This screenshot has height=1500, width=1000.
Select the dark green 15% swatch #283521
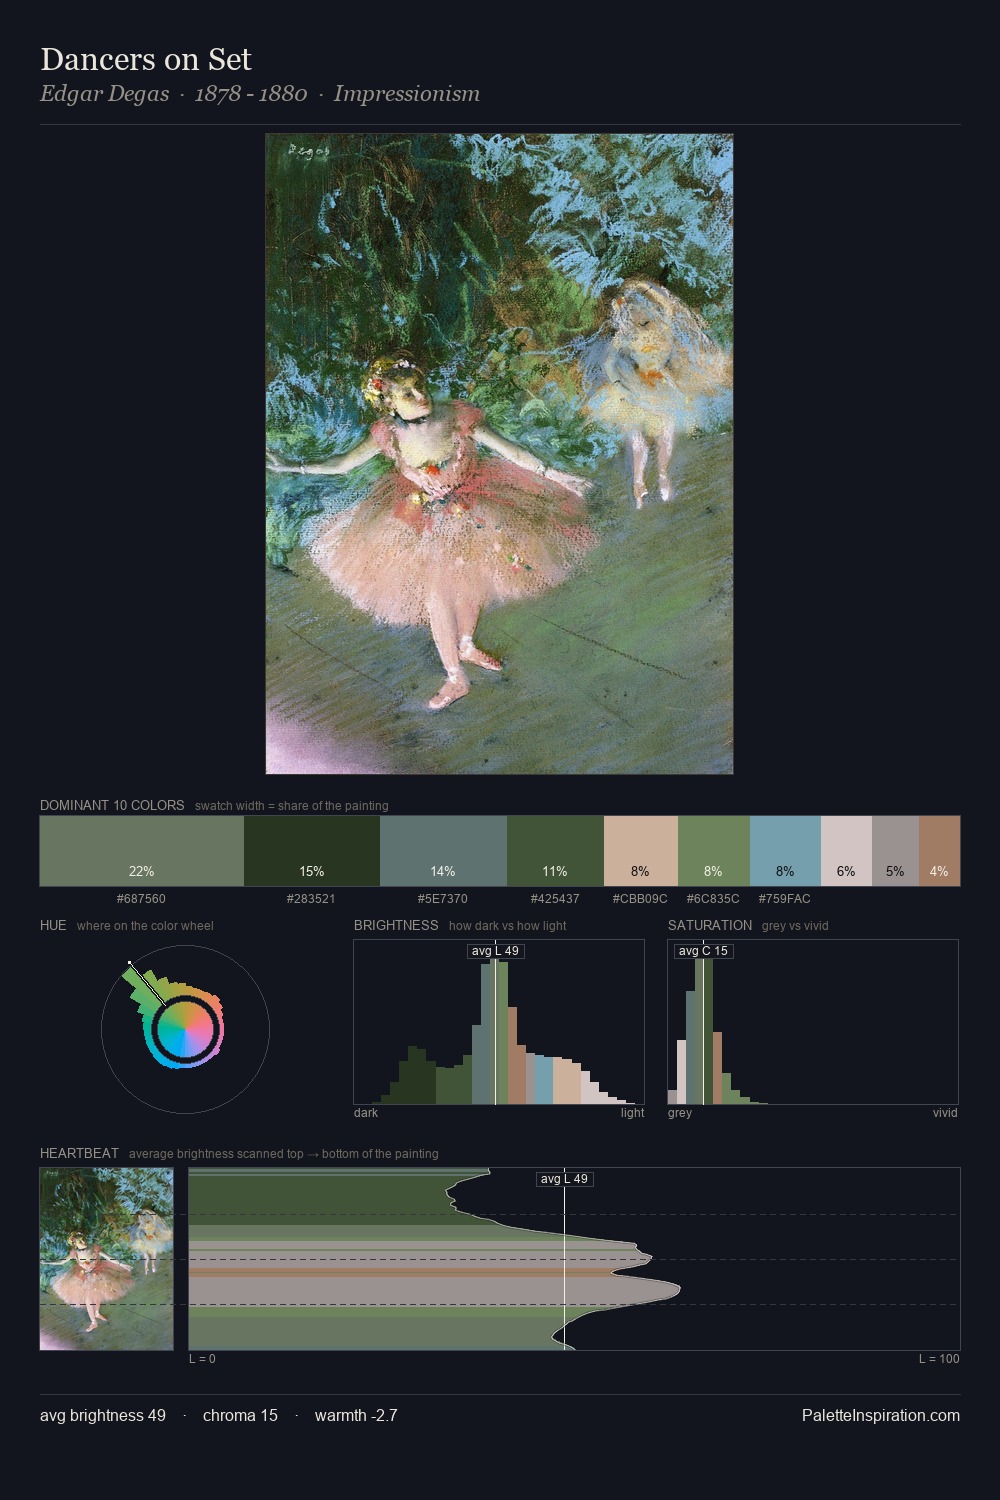[x=312, y=851]
